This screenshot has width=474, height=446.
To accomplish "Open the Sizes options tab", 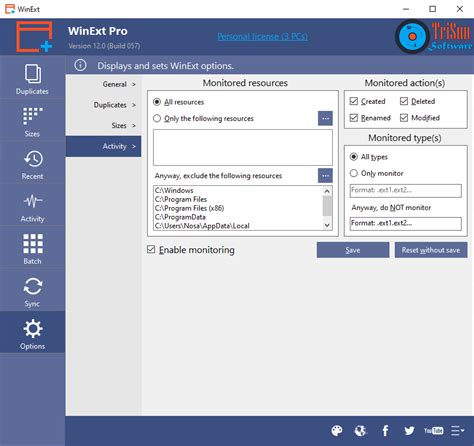I will [104, 126].
